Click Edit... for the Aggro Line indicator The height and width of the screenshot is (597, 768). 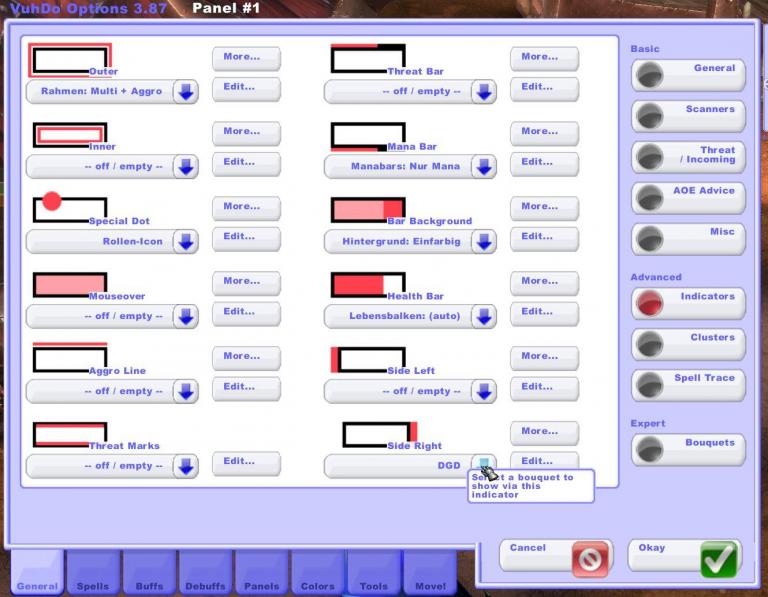pos(246,388)
